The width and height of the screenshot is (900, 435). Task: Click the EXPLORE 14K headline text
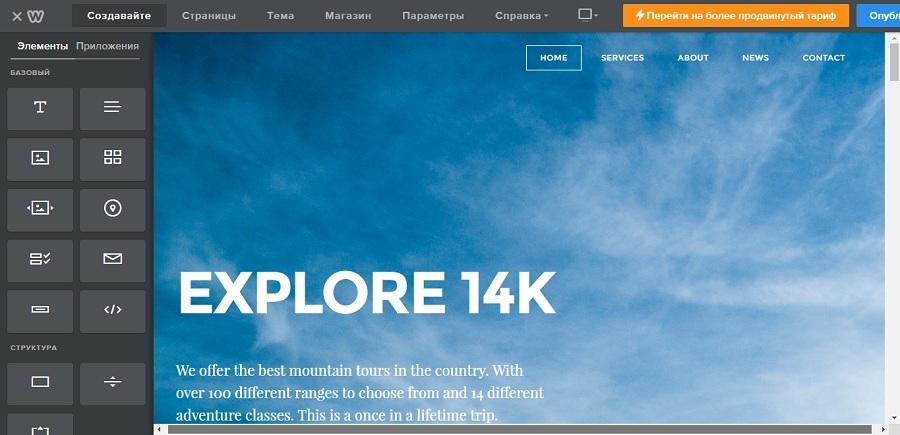coord(367,293)
